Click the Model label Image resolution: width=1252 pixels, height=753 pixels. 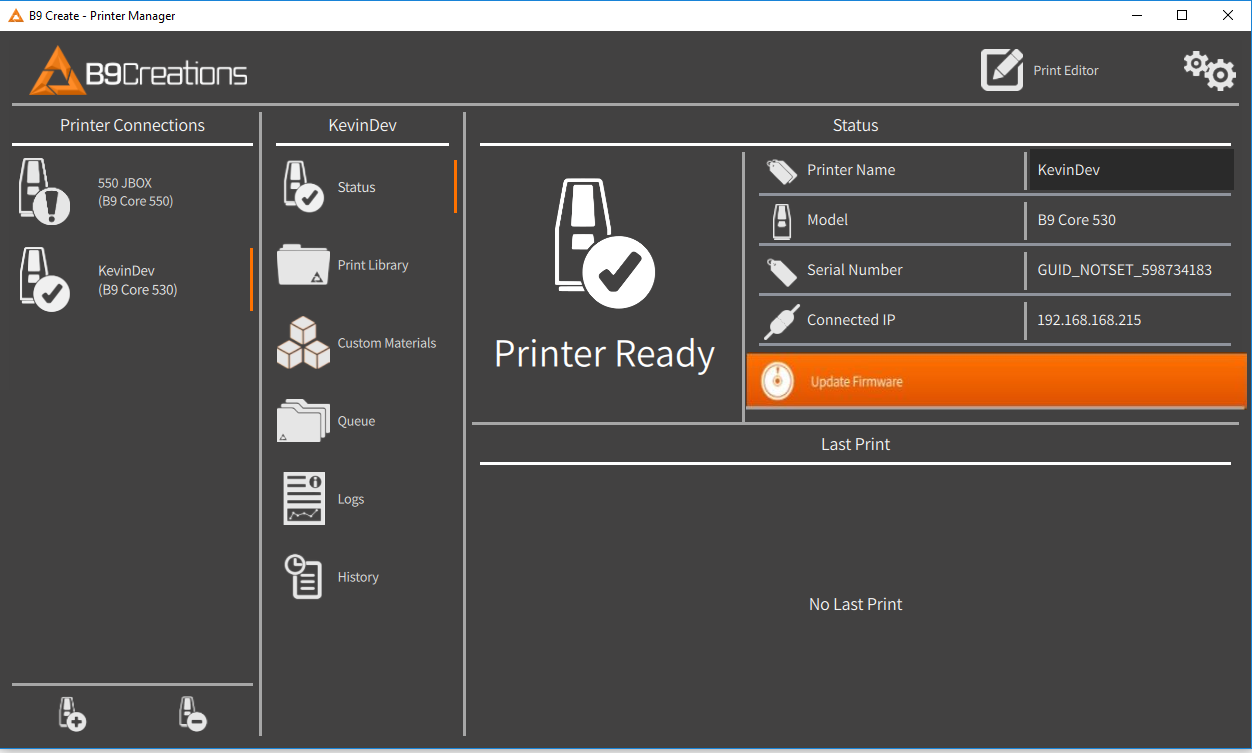828,220
